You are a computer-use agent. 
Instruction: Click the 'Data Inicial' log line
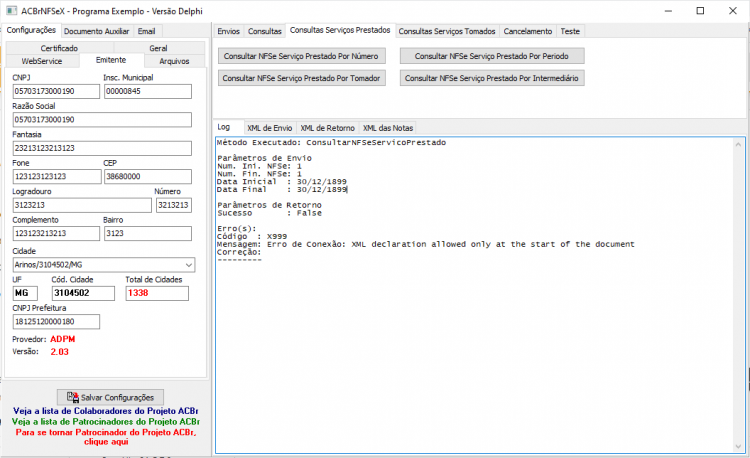[282, 182]
